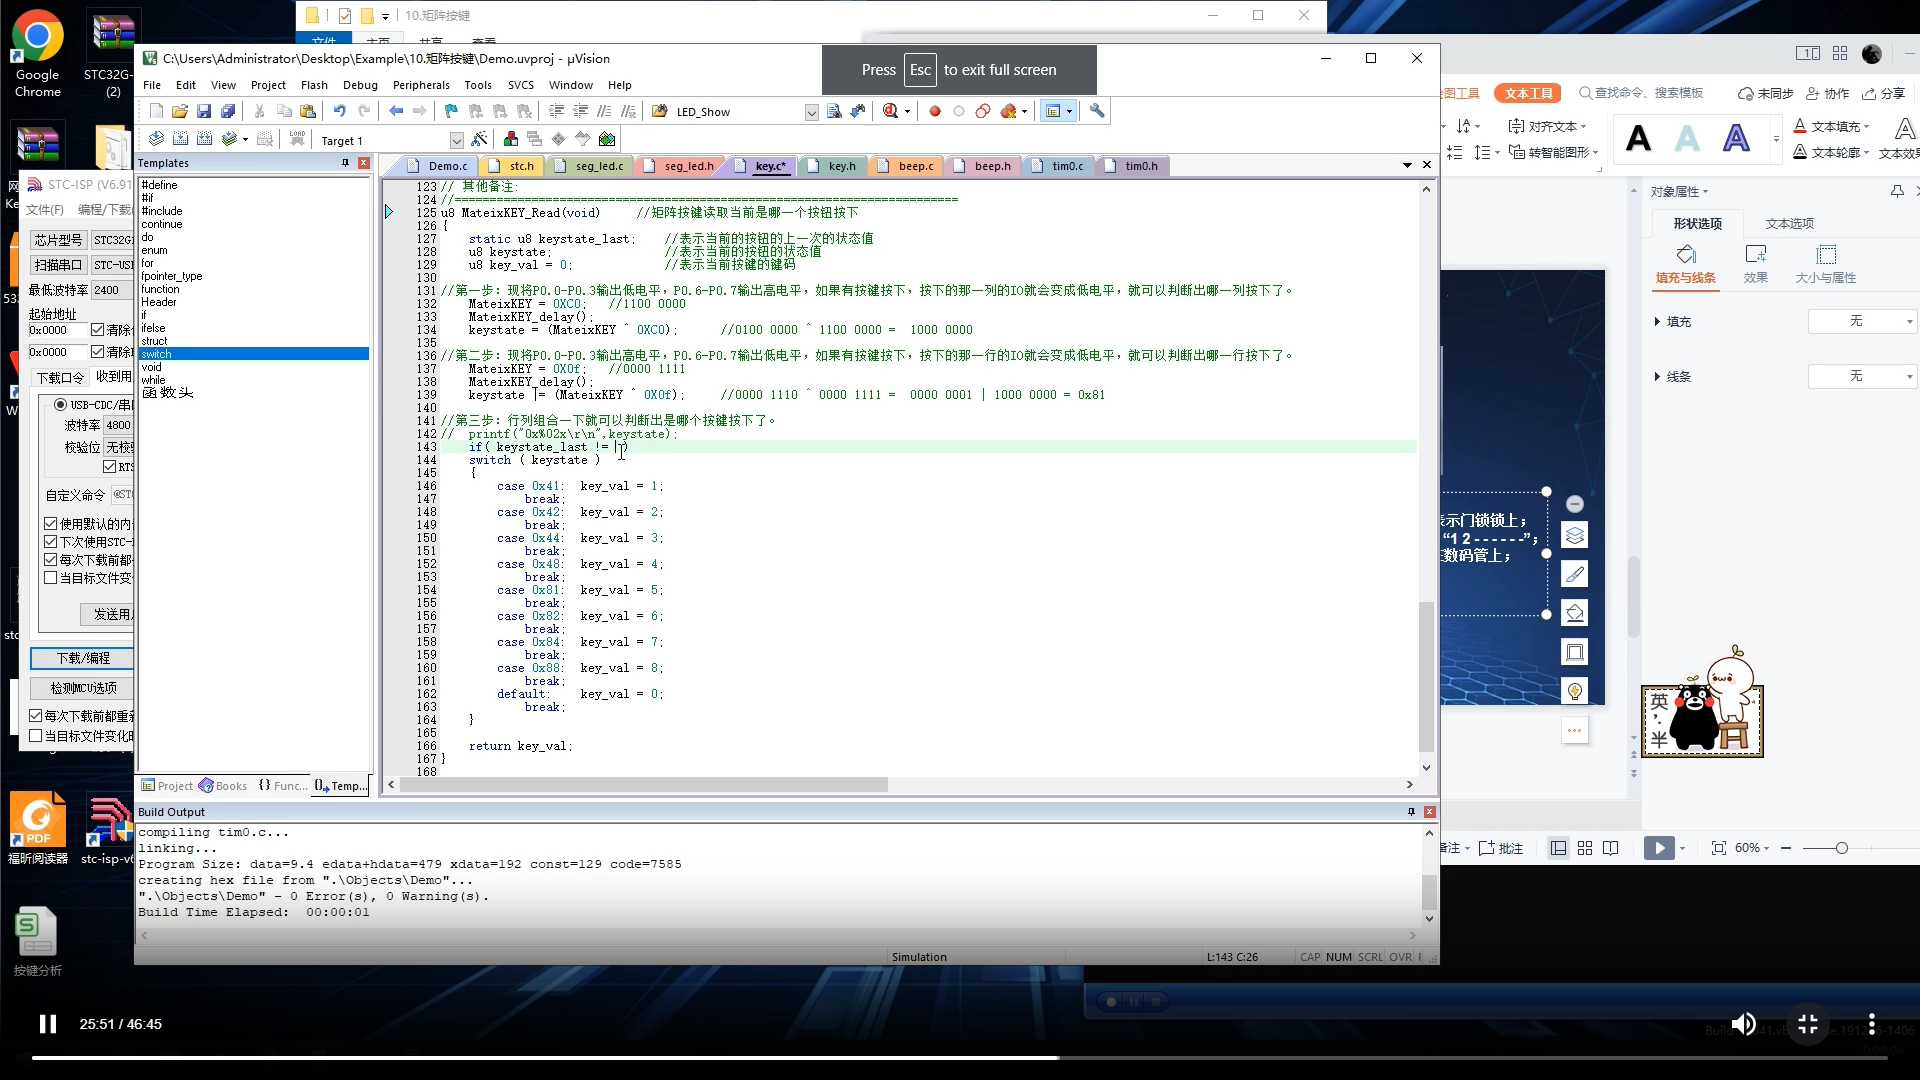Open the 文本填充 dropdown in WPS ribbon
Viewport: 1920px width, 1080px height.
point(1866,127)
